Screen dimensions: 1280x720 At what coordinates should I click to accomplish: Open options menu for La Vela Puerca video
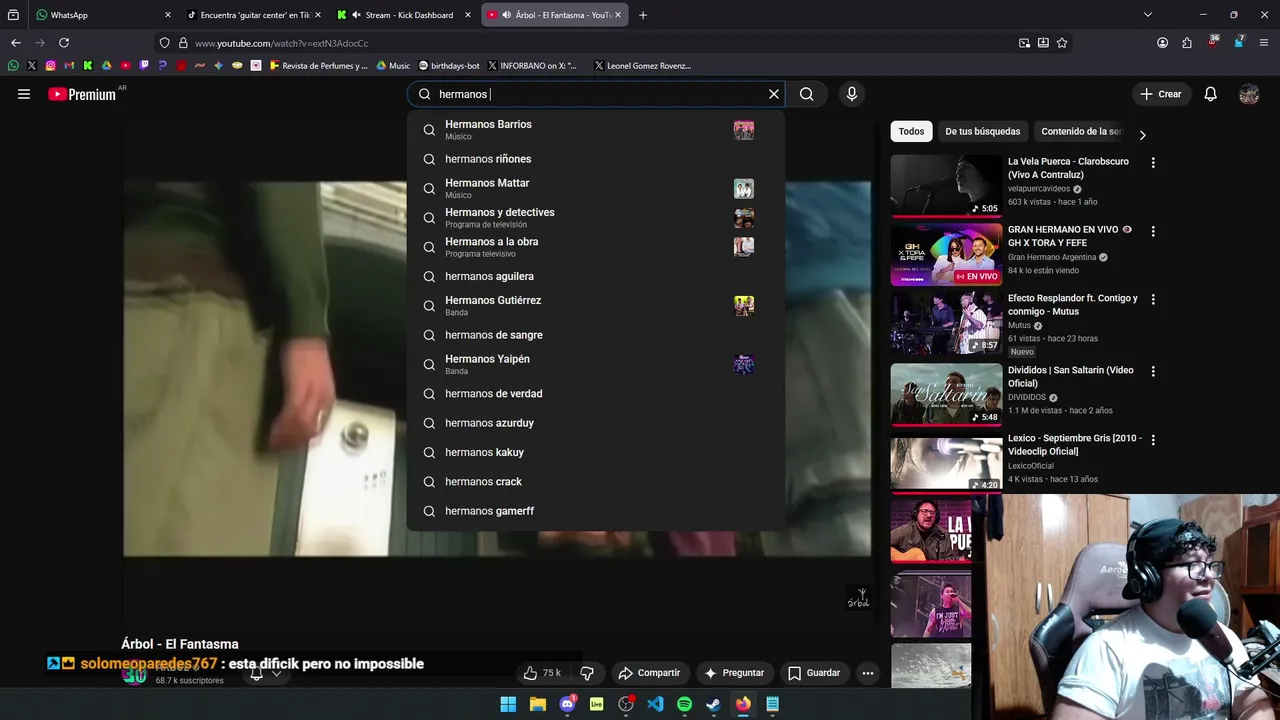[x=1153, y=163]
